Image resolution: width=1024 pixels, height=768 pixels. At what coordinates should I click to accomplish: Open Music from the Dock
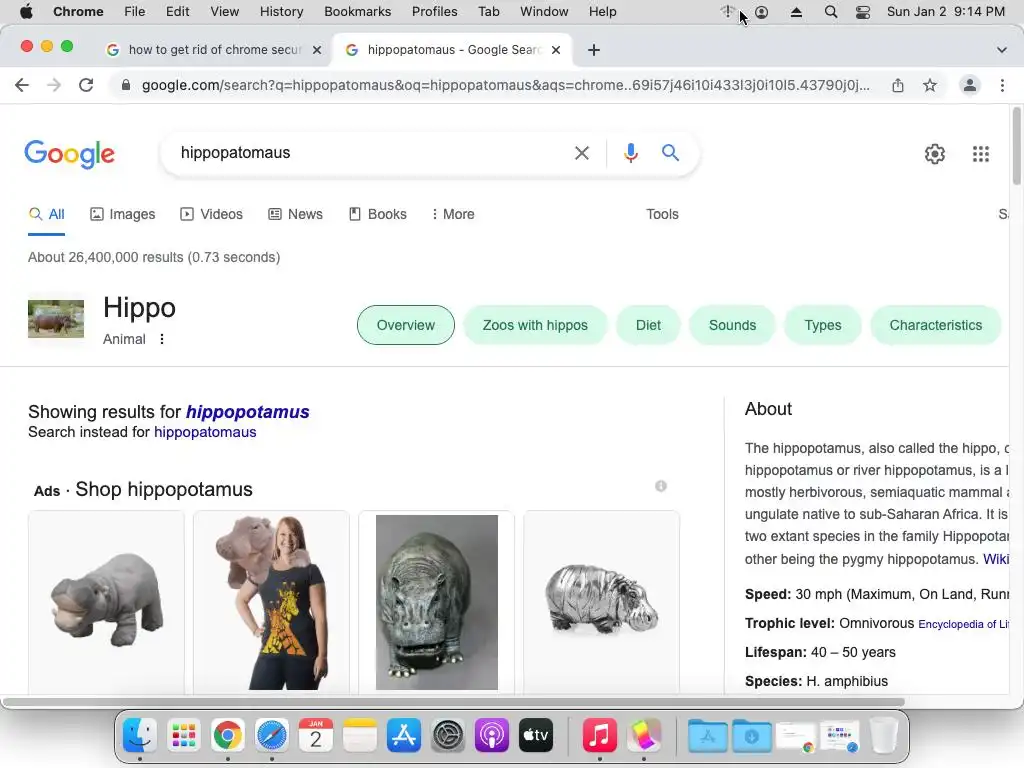[600, 735]
